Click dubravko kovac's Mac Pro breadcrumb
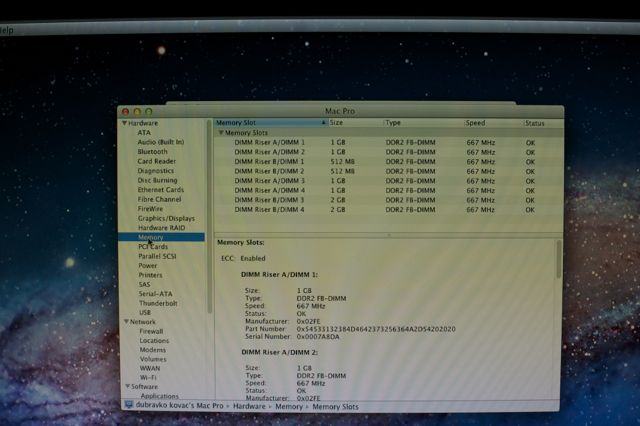Screen dimensions: 640x426 click(x=180, y=406)
